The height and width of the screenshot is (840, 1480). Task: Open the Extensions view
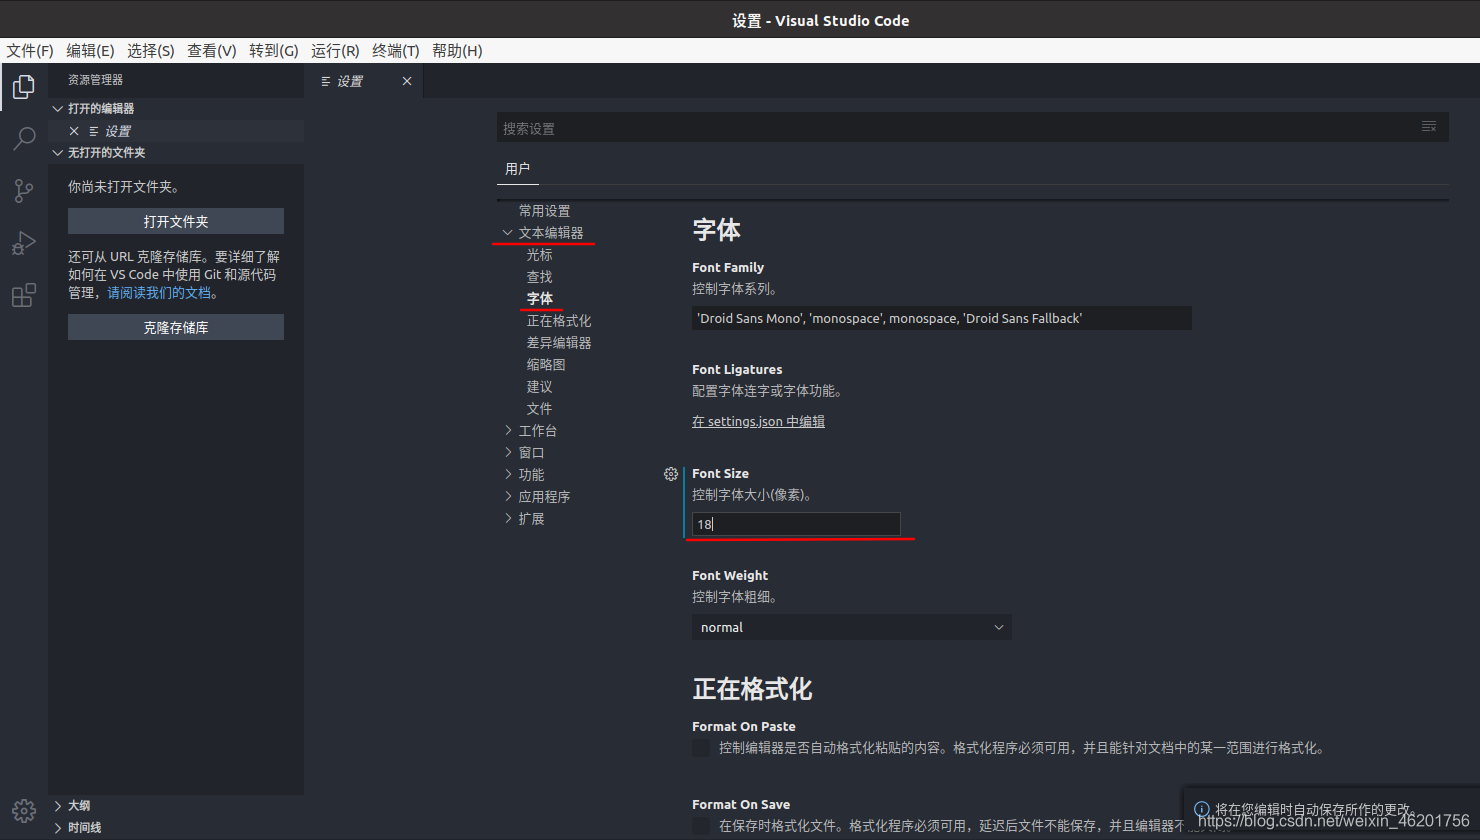[24, 295]
